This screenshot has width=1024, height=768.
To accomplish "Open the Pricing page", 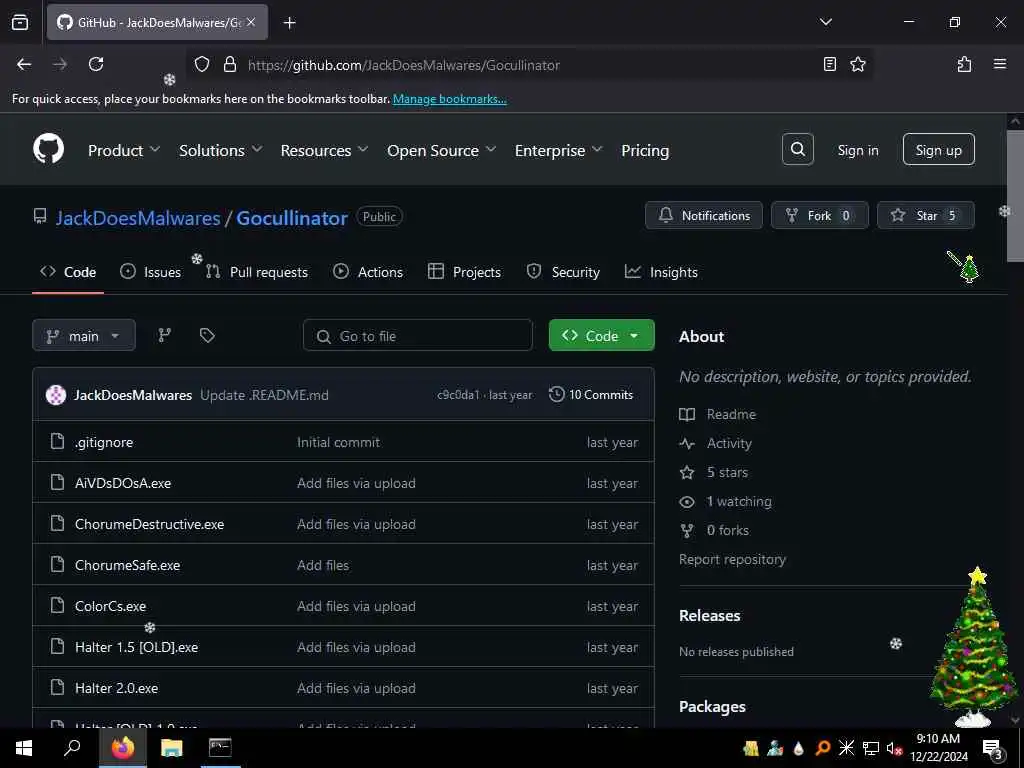I will 645,150.
